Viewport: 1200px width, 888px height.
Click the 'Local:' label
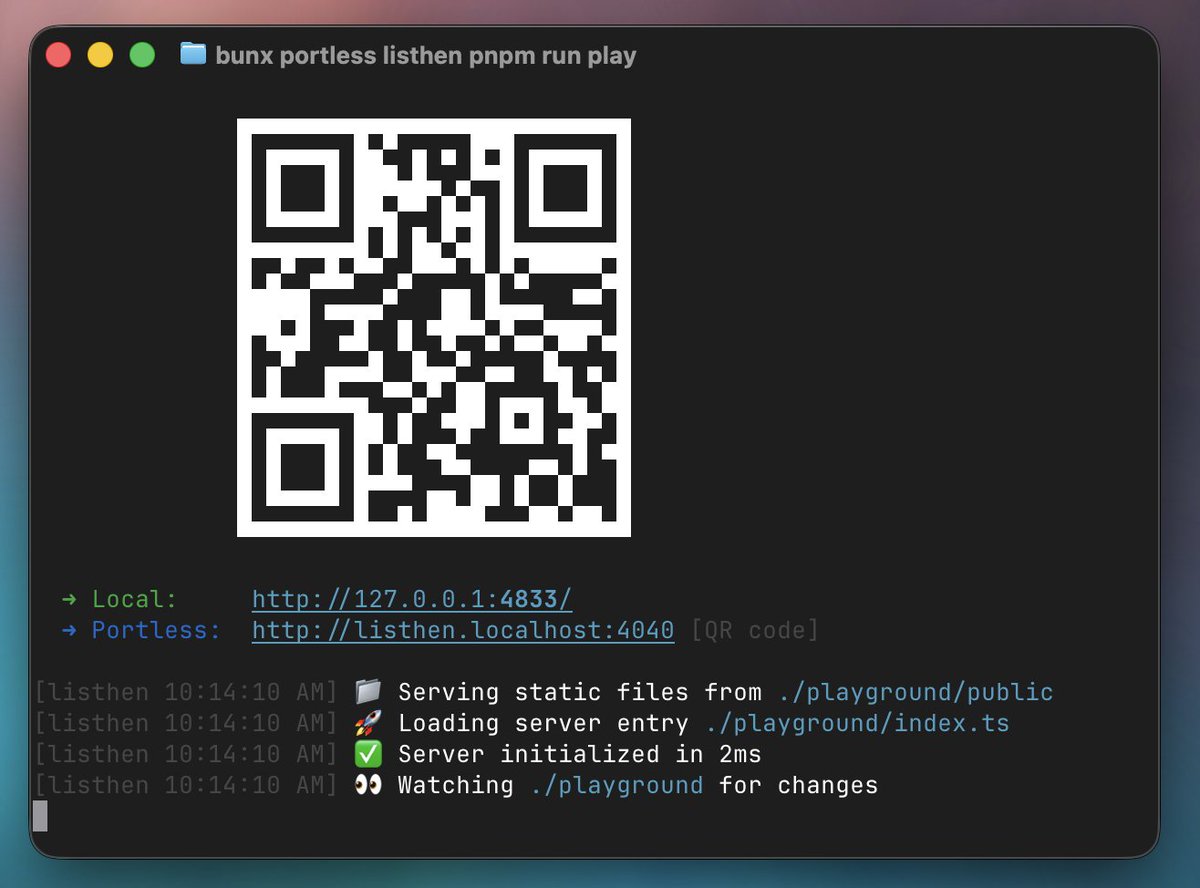(135, 600)
